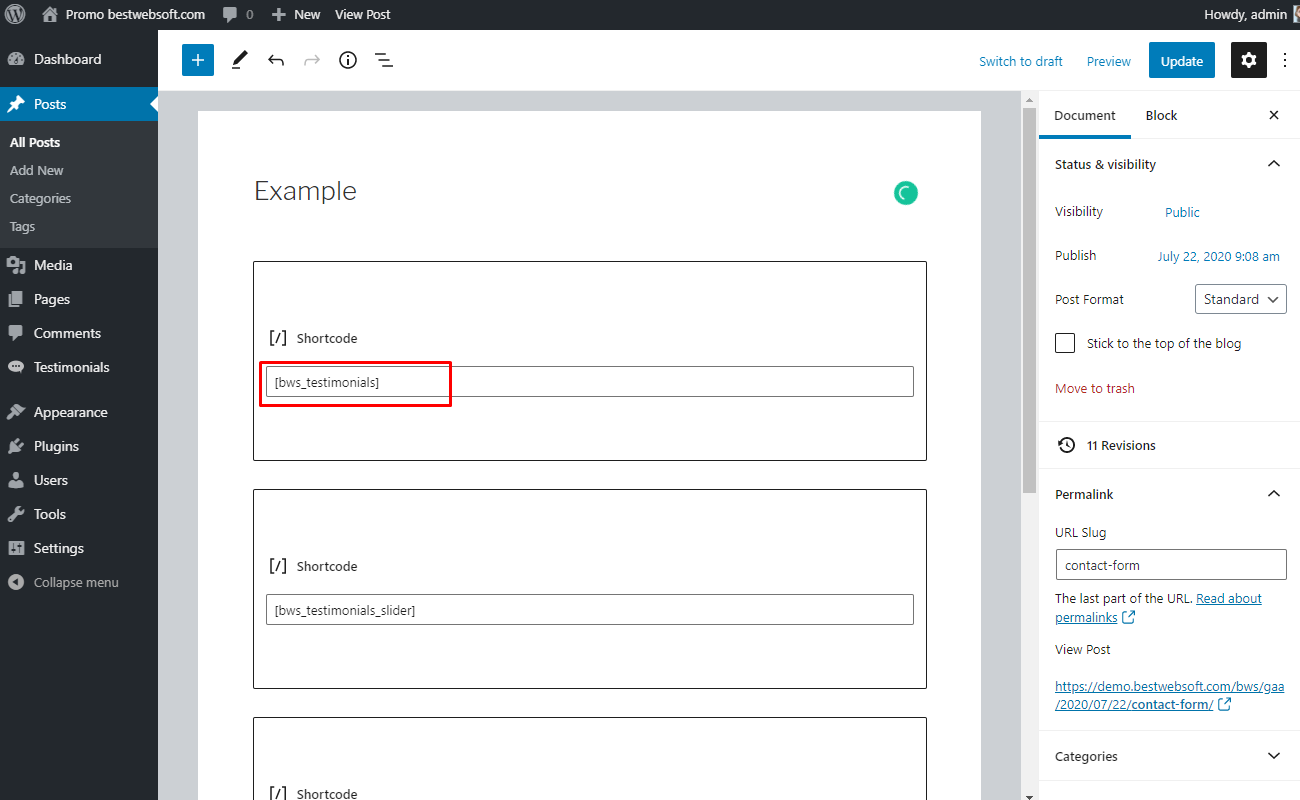Open the Comments sidebar menu

[x=79, y=333]
